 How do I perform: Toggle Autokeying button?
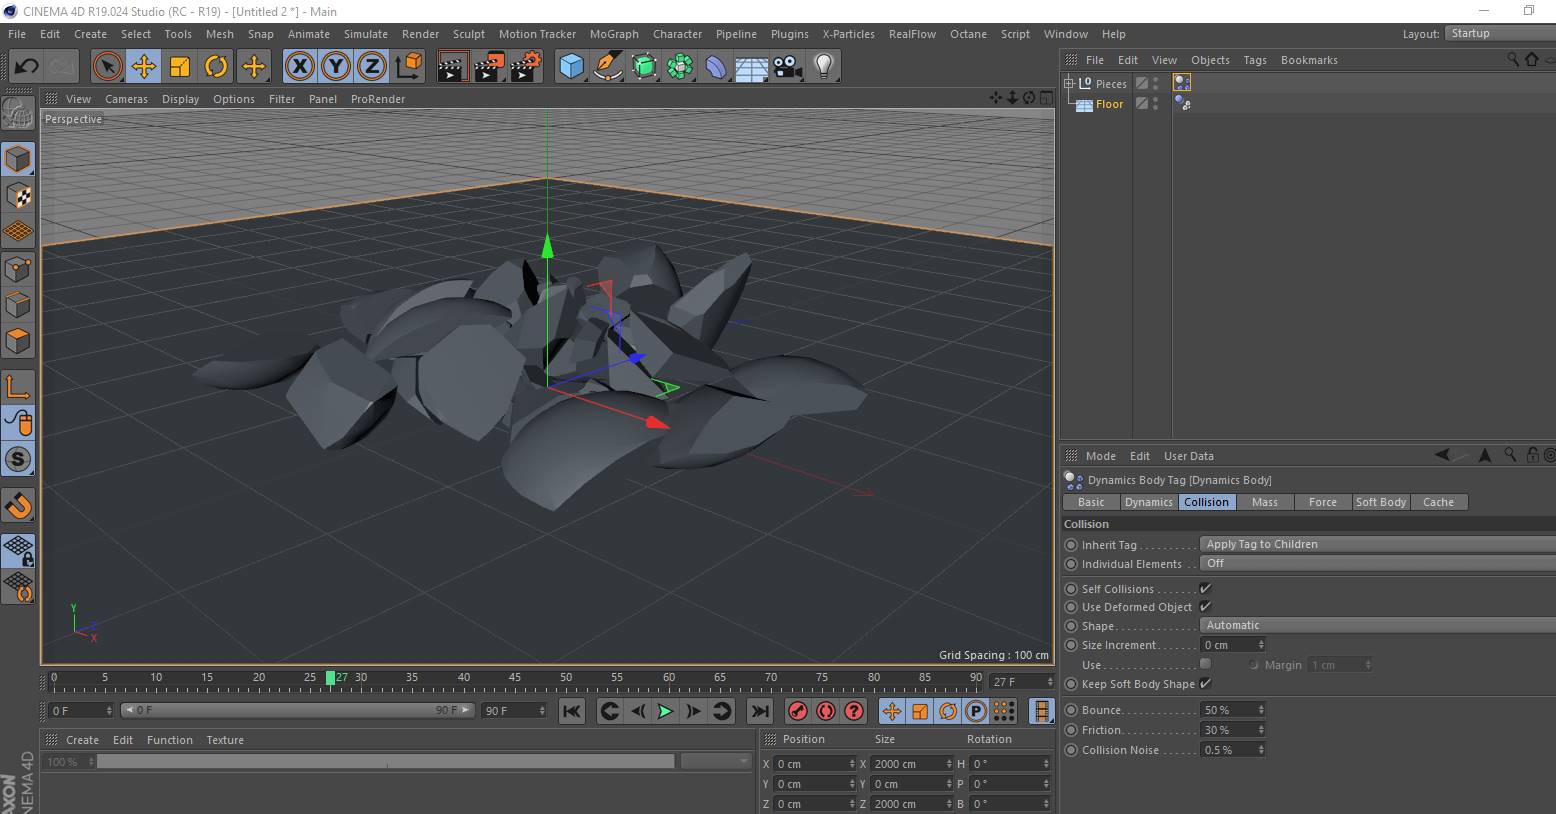[825, 711]
